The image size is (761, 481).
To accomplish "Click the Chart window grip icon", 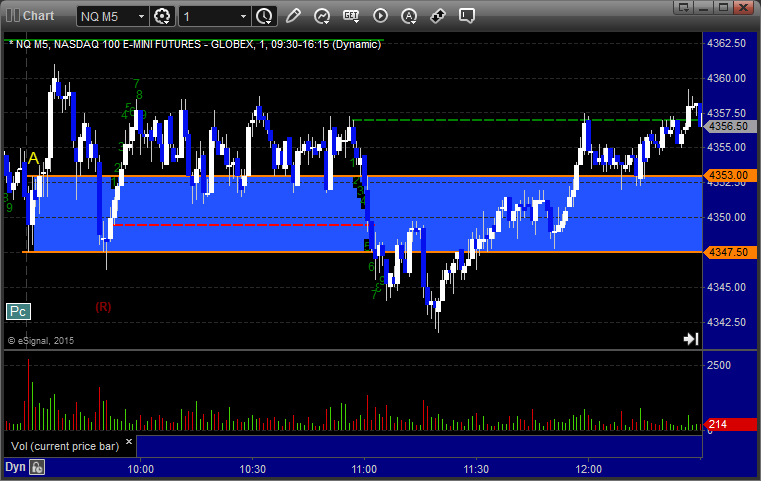I will point(13,16).
